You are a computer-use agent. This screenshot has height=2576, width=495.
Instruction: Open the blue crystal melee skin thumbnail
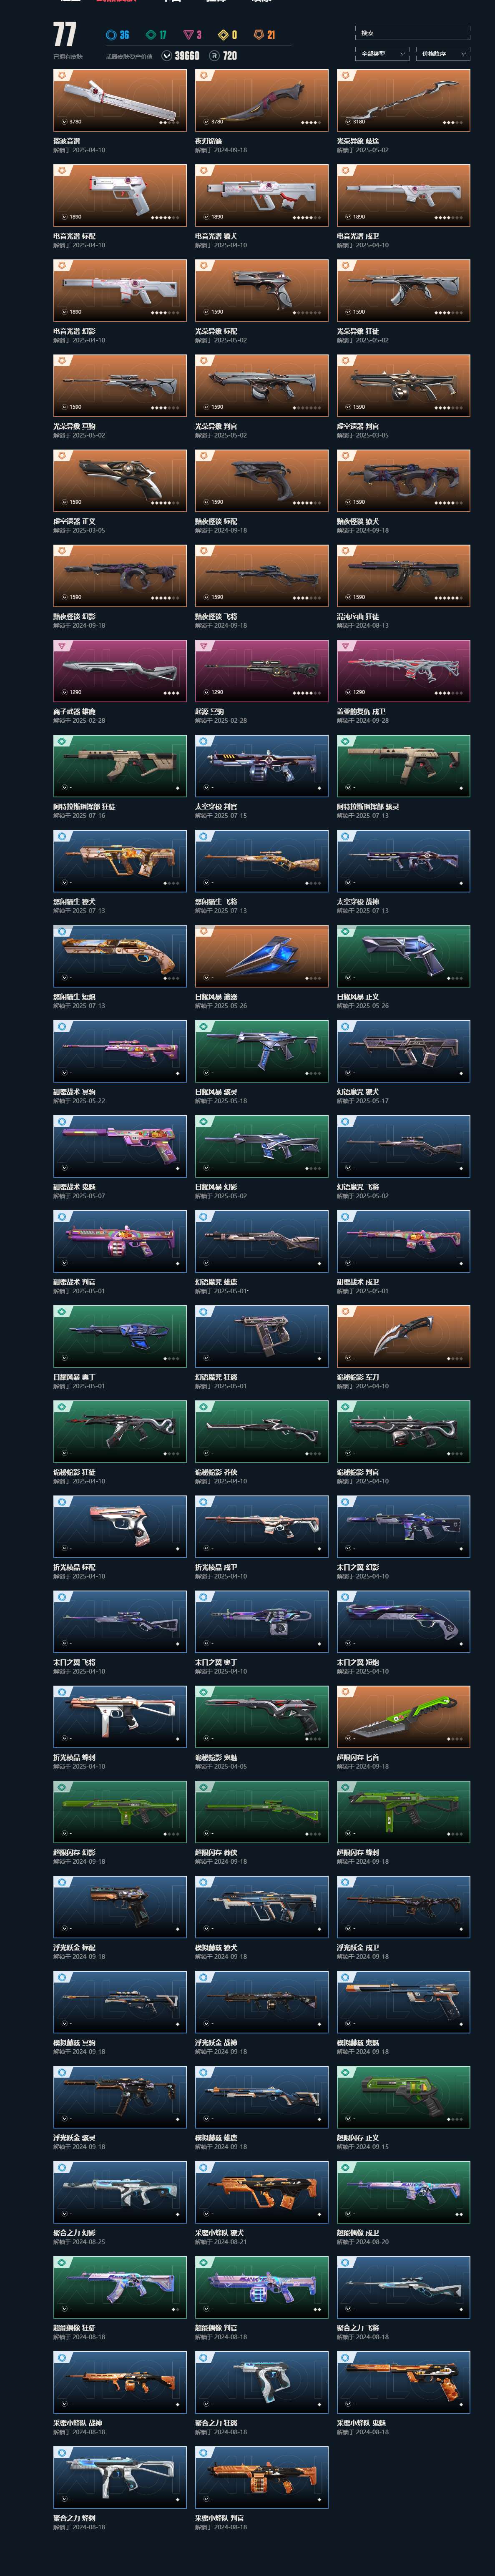click(x=261, y=954)
